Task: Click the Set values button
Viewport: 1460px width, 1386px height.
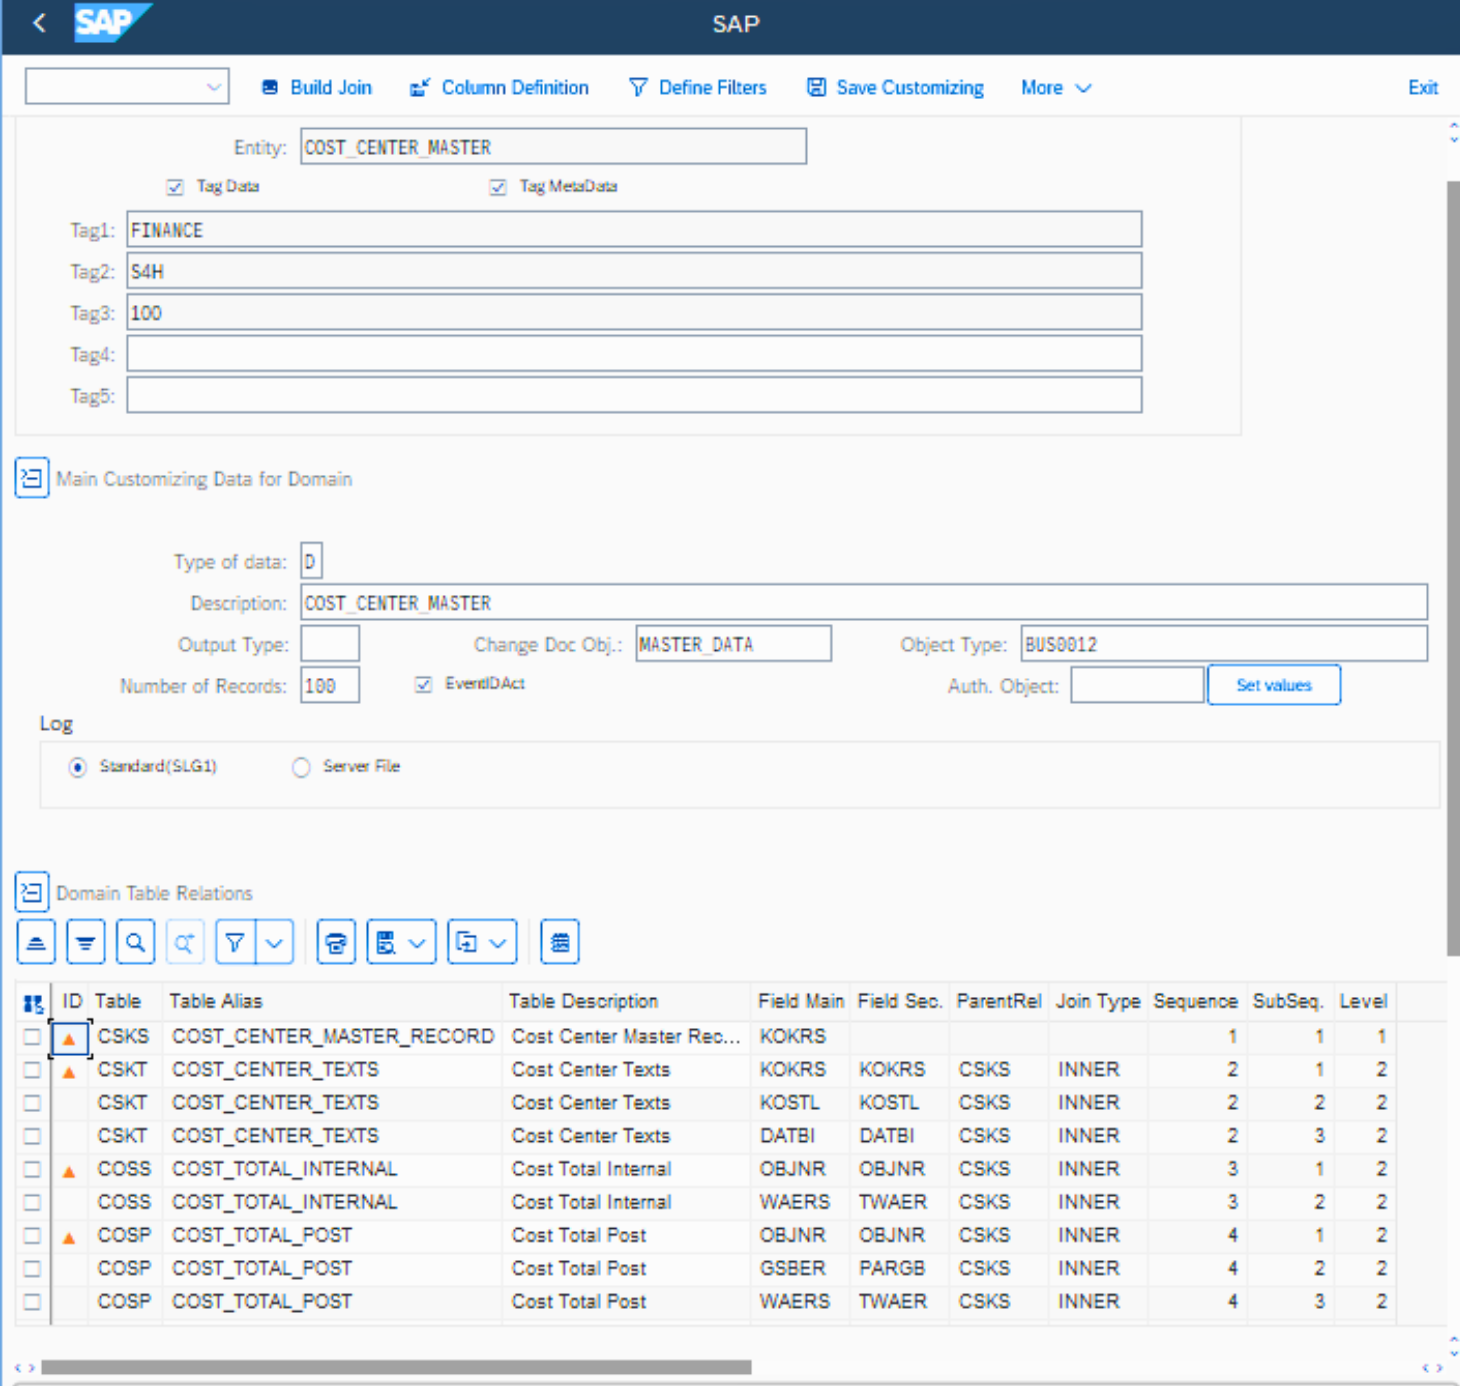Action: [1273, 685]
